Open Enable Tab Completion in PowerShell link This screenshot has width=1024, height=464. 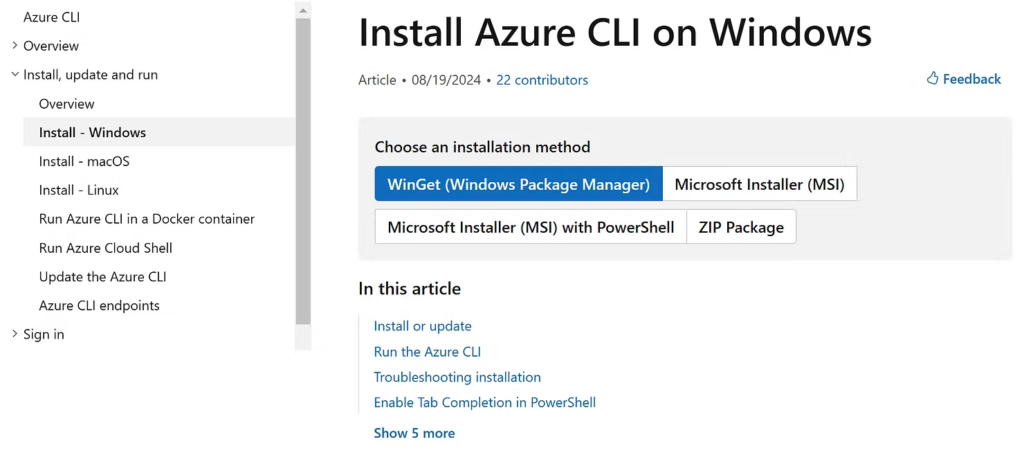pyautogui.click(x=485, y=403)
